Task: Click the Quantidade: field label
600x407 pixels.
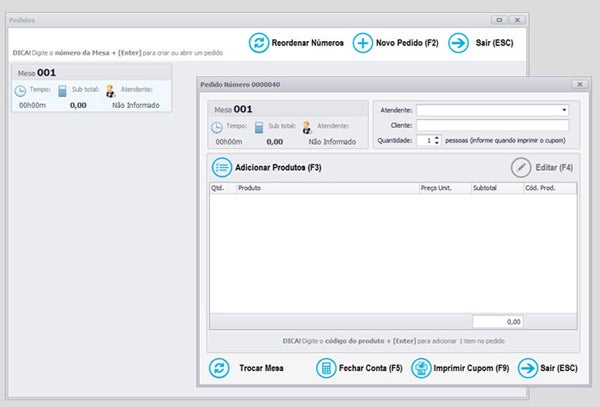Action: click(x=395, y=140)
